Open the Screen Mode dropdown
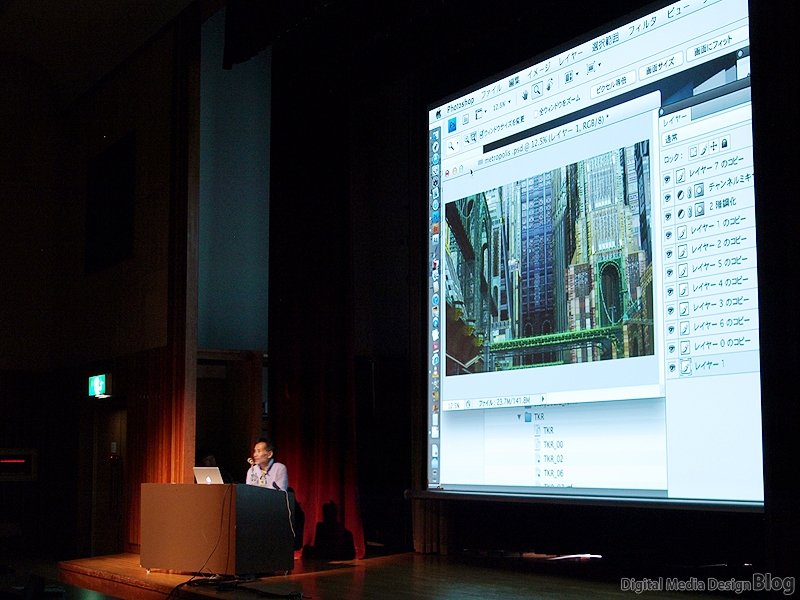 [593, 67]
